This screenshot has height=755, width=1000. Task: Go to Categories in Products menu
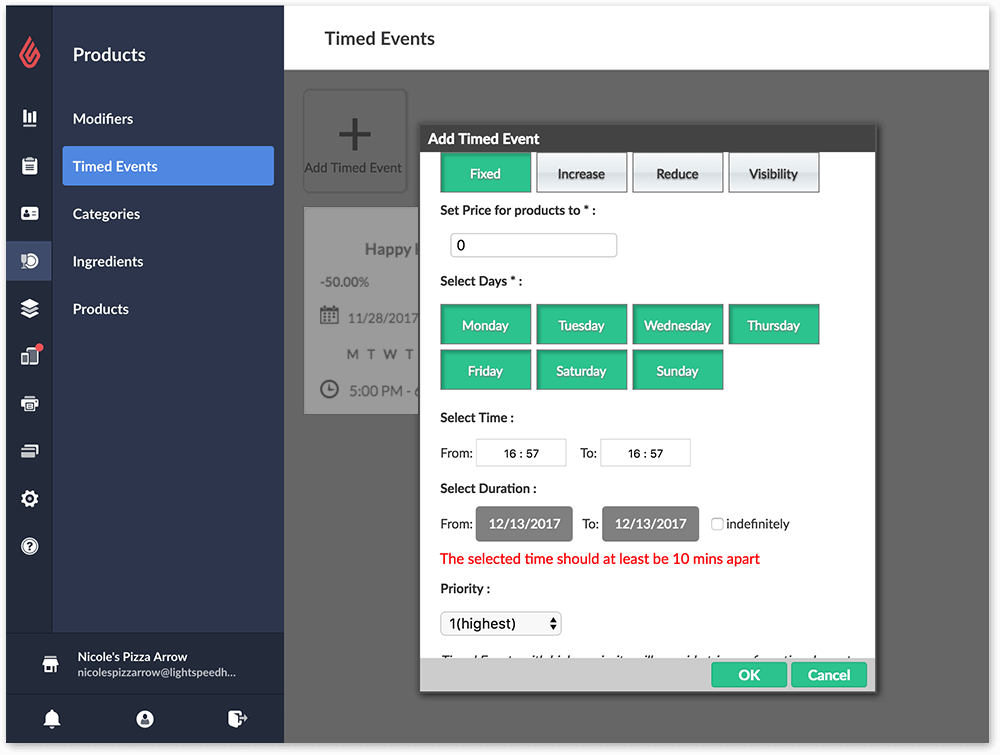click(106, 214)
